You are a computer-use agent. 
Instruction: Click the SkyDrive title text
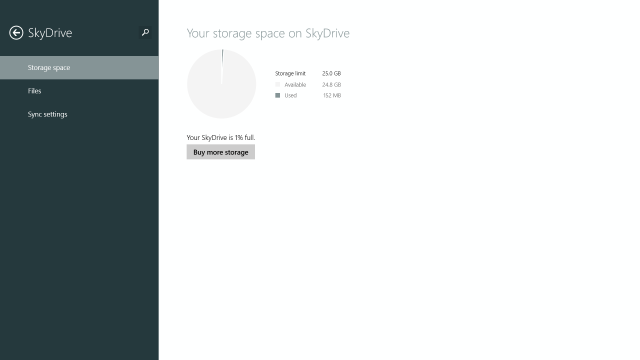[x=50, y=33]
